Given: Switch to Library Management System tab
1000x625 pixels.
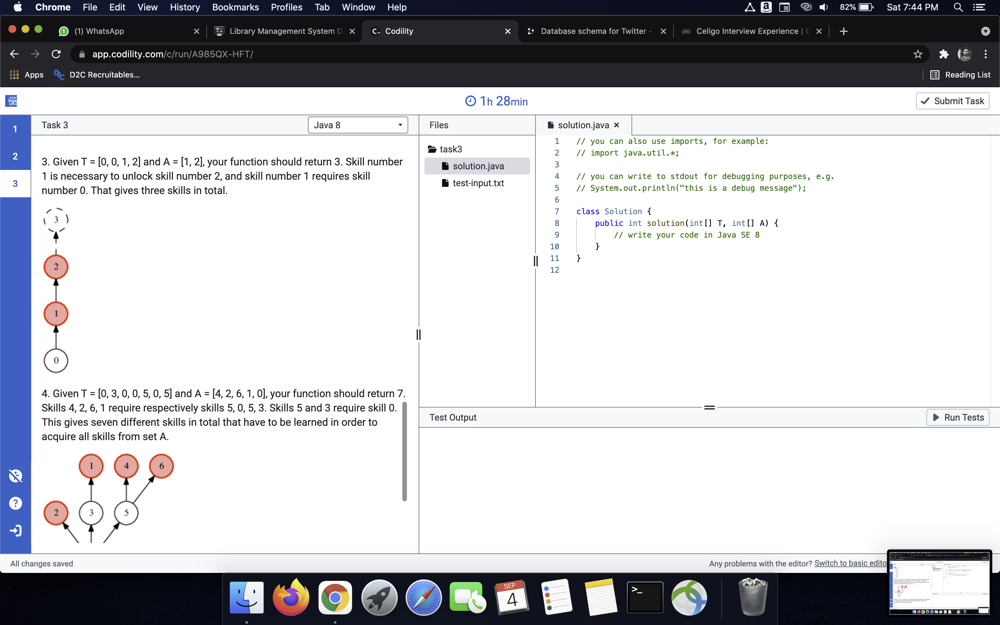Looking at the screenshot, I should pos(284,31).
